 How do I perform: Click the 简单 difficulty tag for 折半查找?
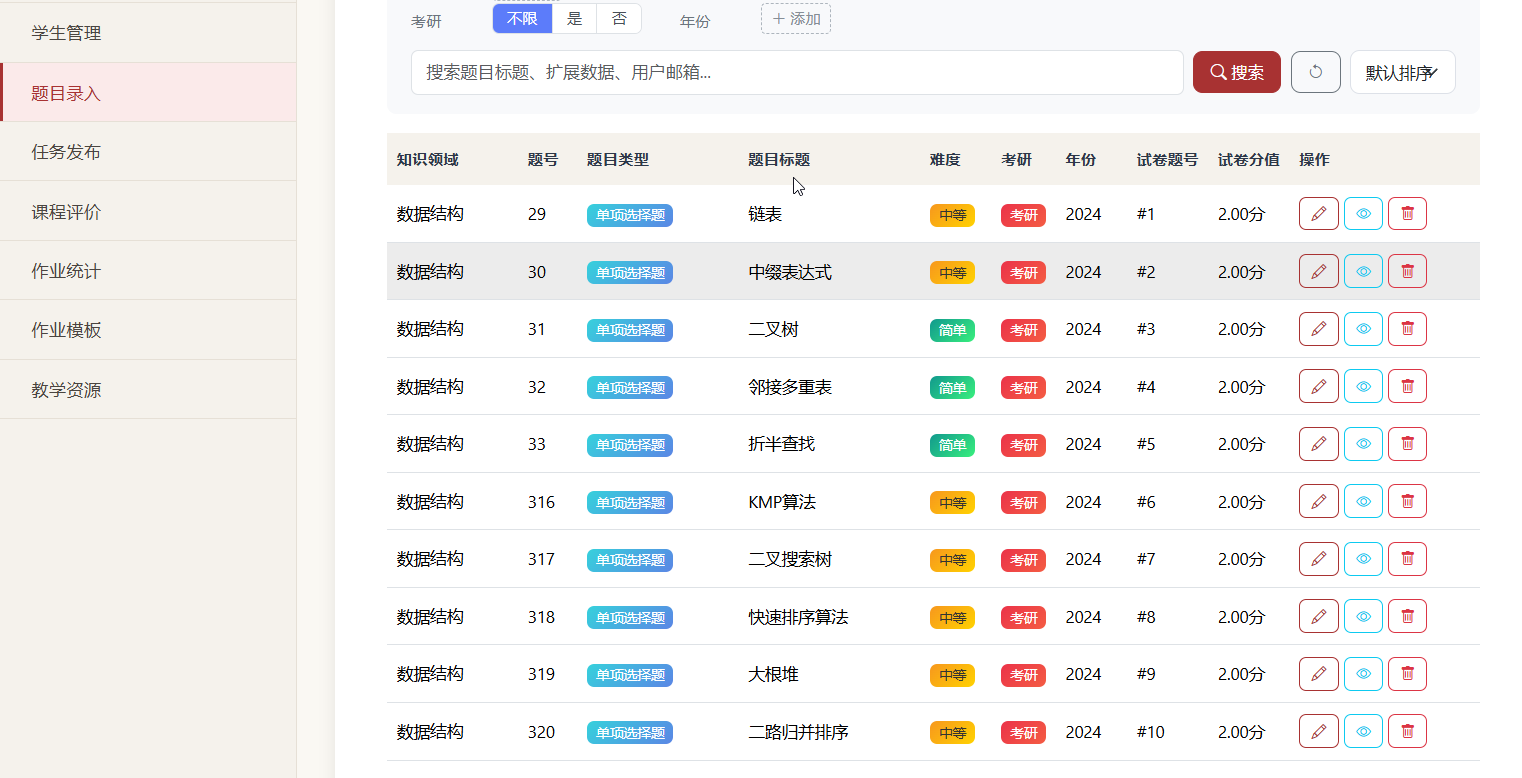pyautogui.click(x=952, y=445)
